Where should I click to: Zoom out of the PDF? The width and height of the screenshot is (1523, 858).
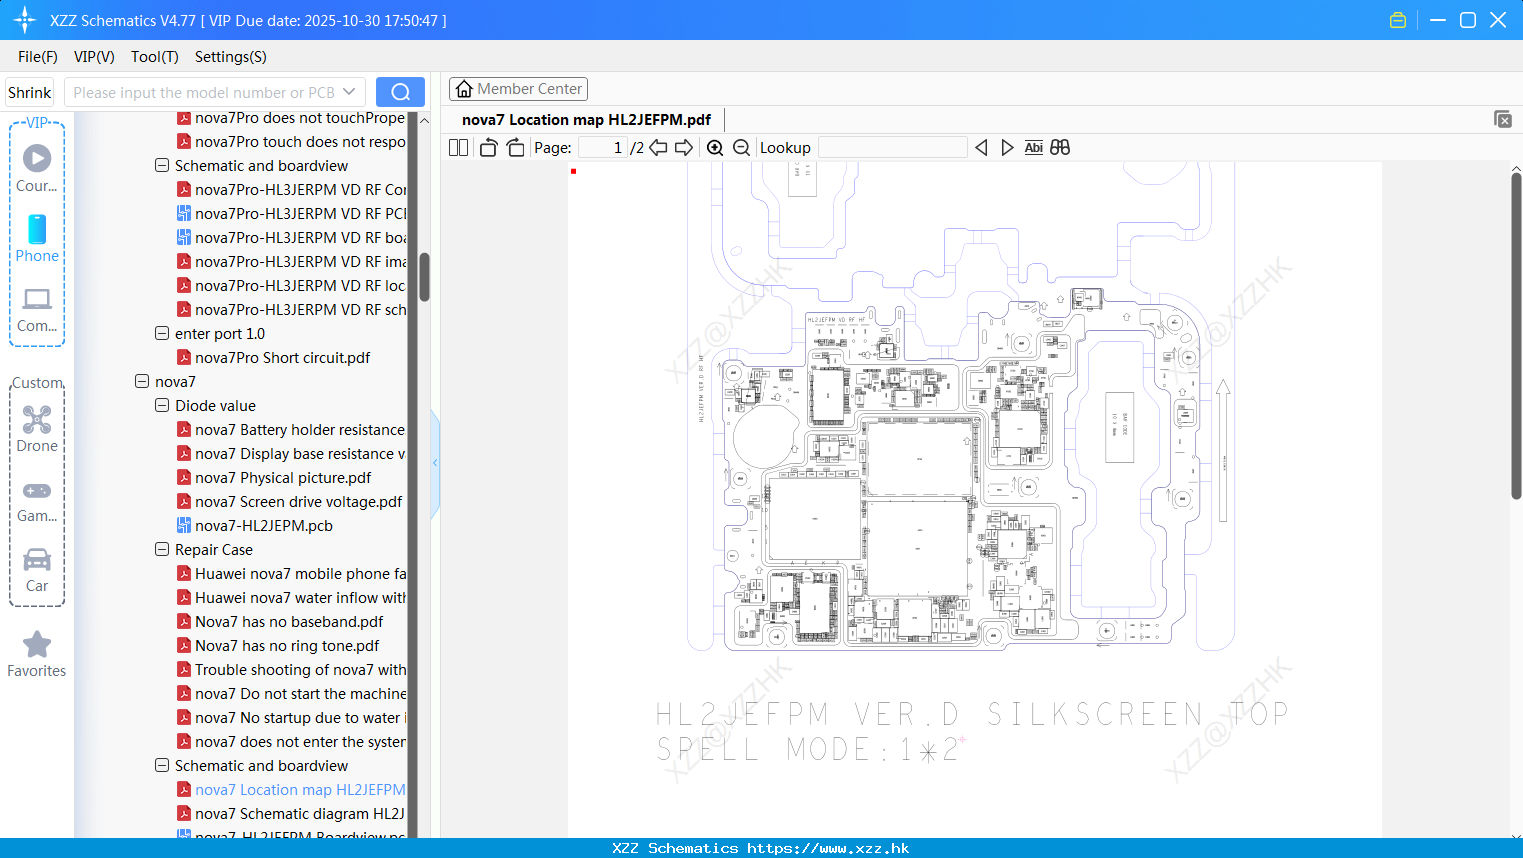741,148
